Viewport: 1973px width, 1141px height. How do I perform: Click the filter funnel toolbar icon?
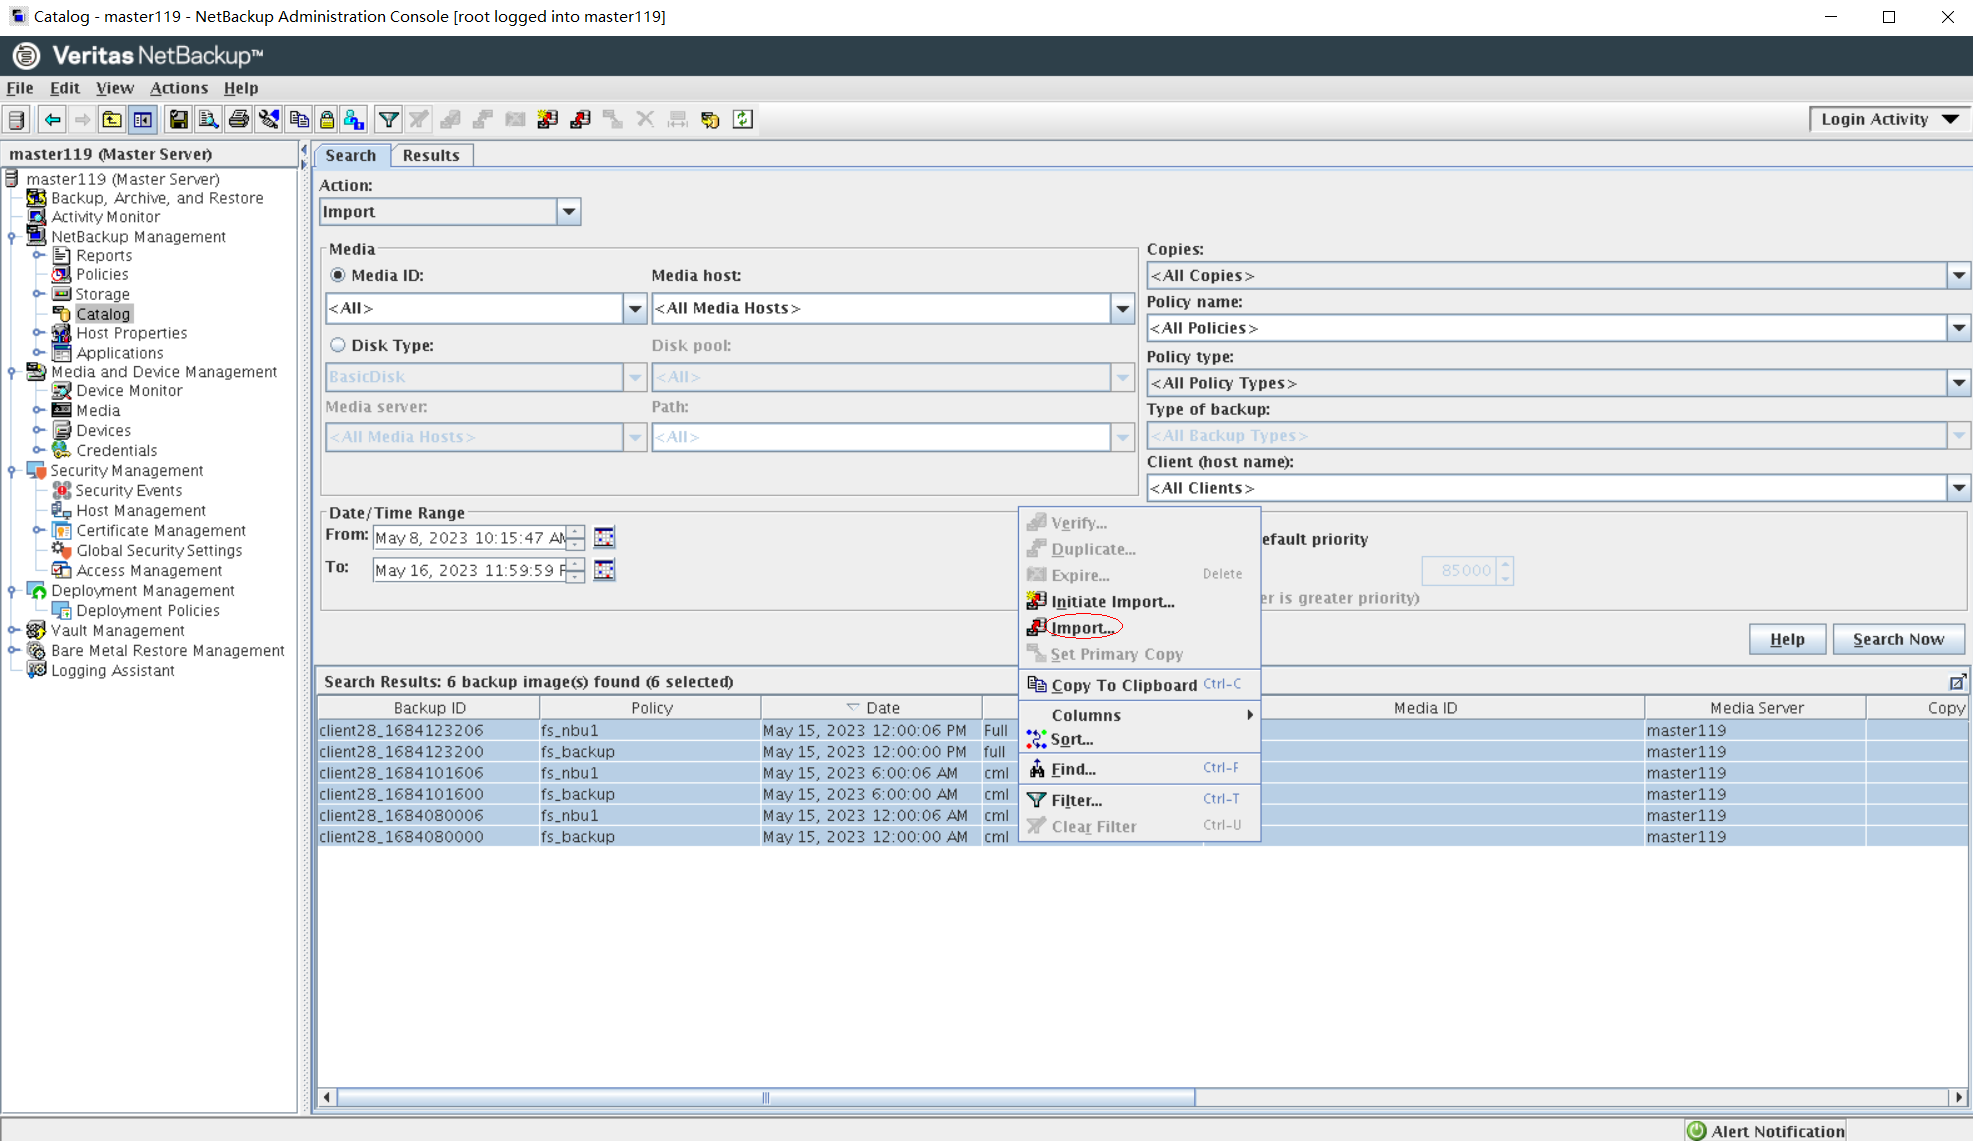(x=388, y=120)
